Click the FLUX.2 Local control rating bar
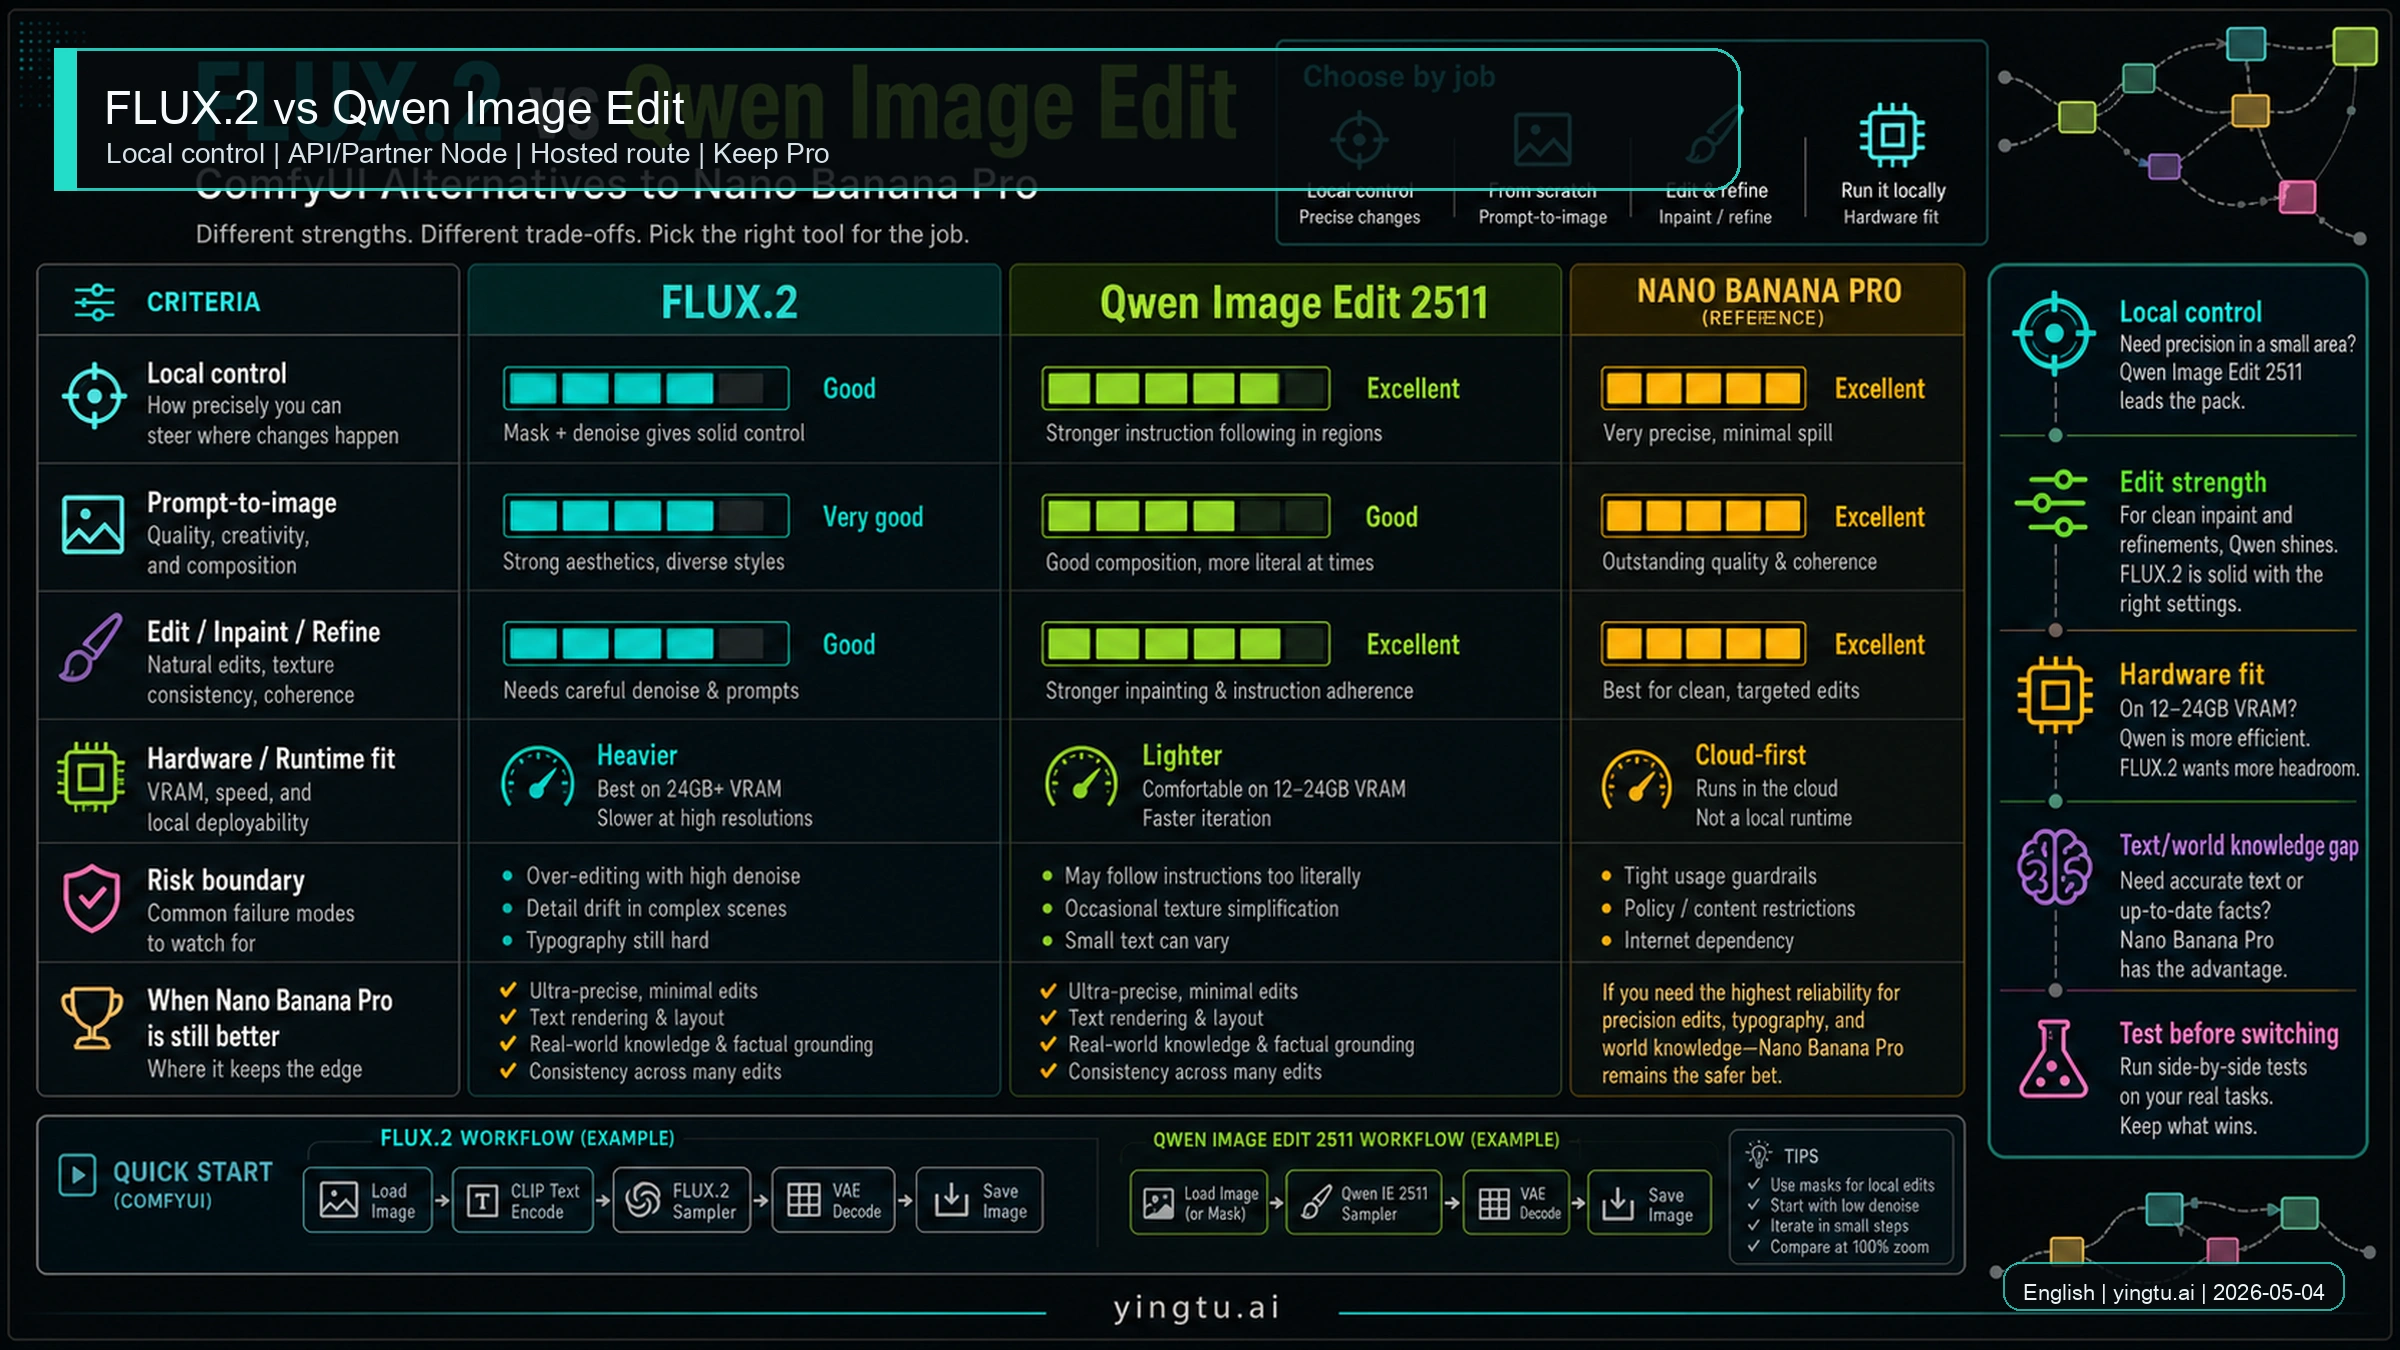2400x1350 pixels. (x=646, y=388)
